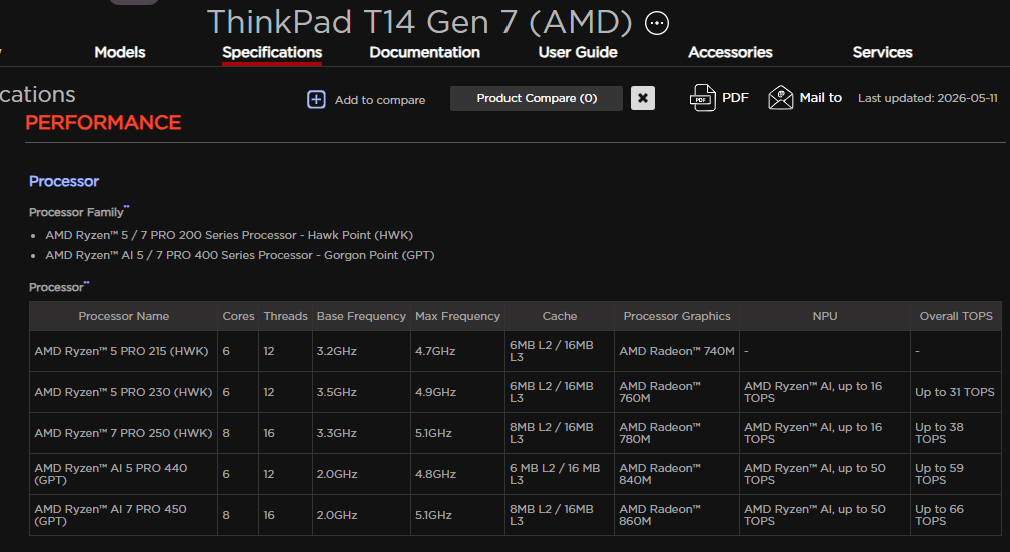Click the Processor Name column header
1010x552 pixels.
pyautogui.click(x=124, y=316)
